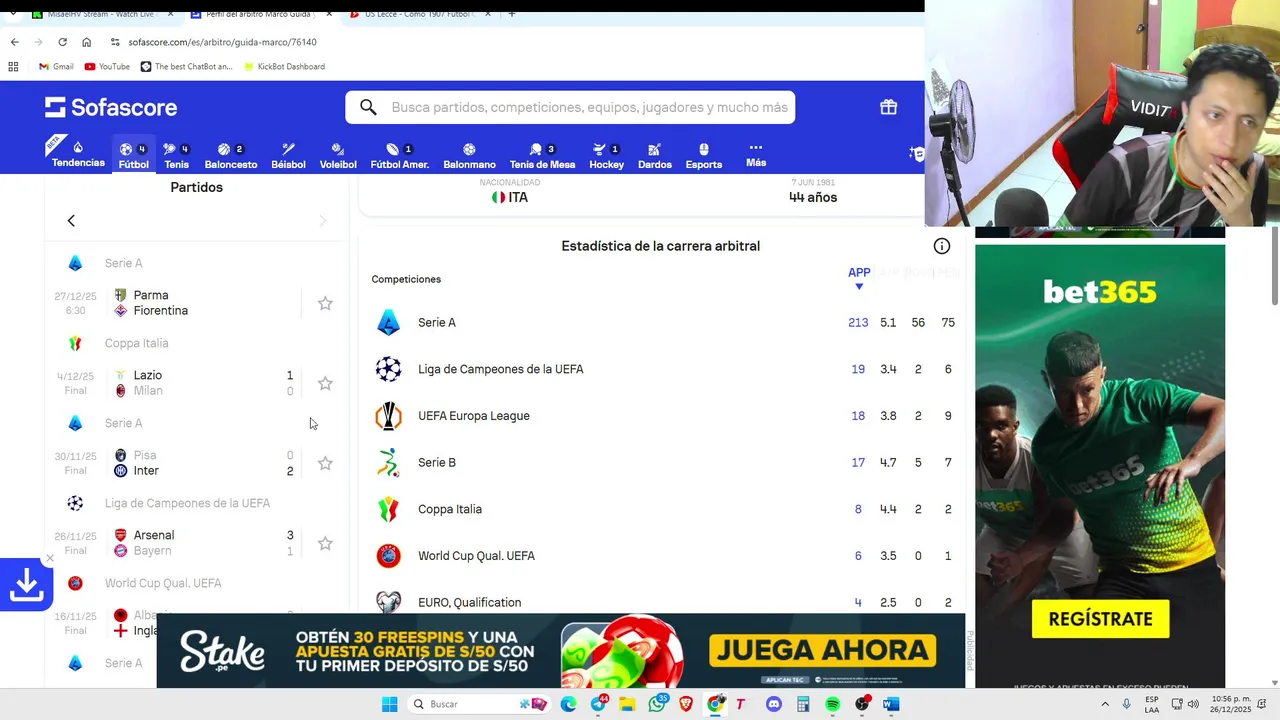Open a new browser tab

[512, 14]
